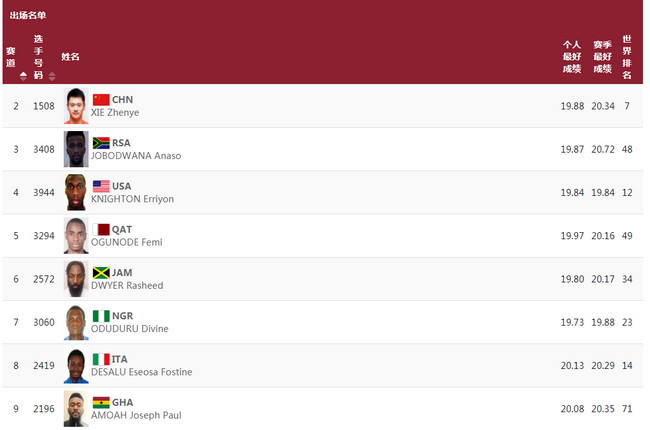Sort by athlete bib number arrow icon
This screenshot has width=650, height=430.
(52, 76)
